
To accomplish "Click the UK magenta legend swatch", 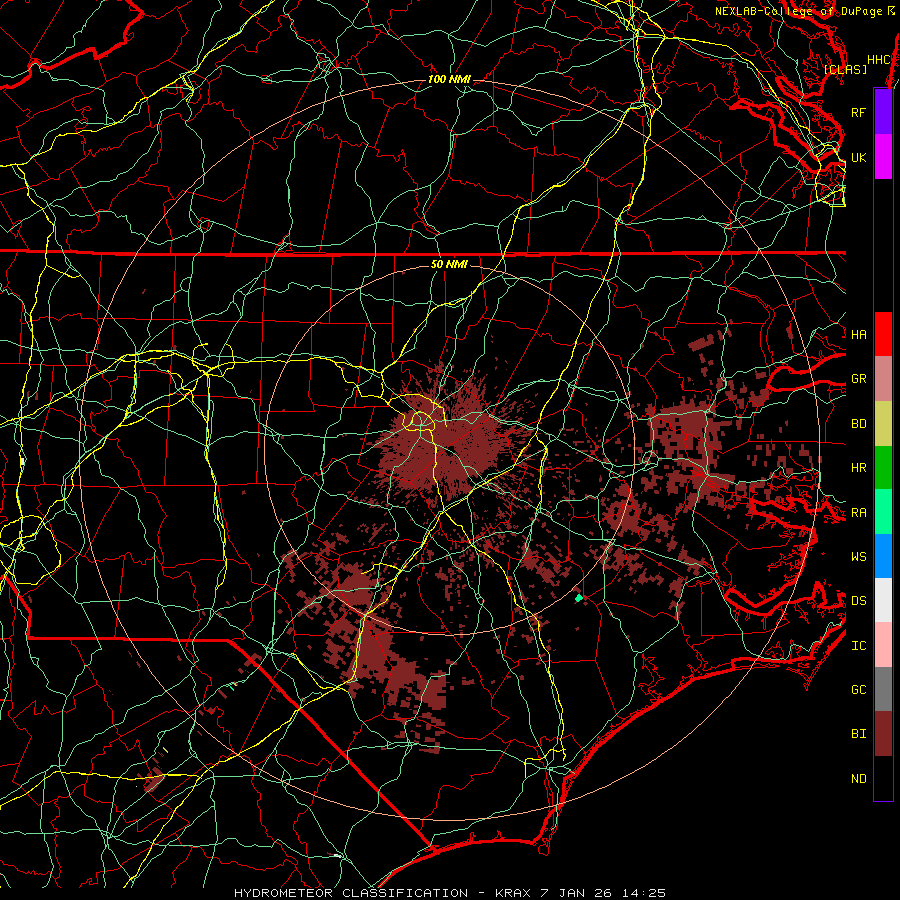I will 883,157.
